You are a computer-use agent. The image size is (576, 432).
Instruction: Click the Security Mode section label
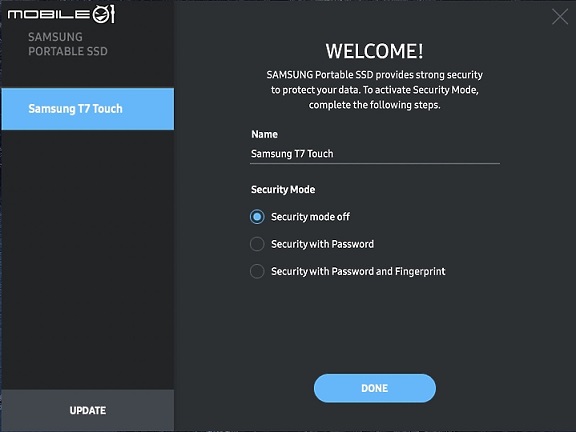pyautogui.click(x=283, y=190)
